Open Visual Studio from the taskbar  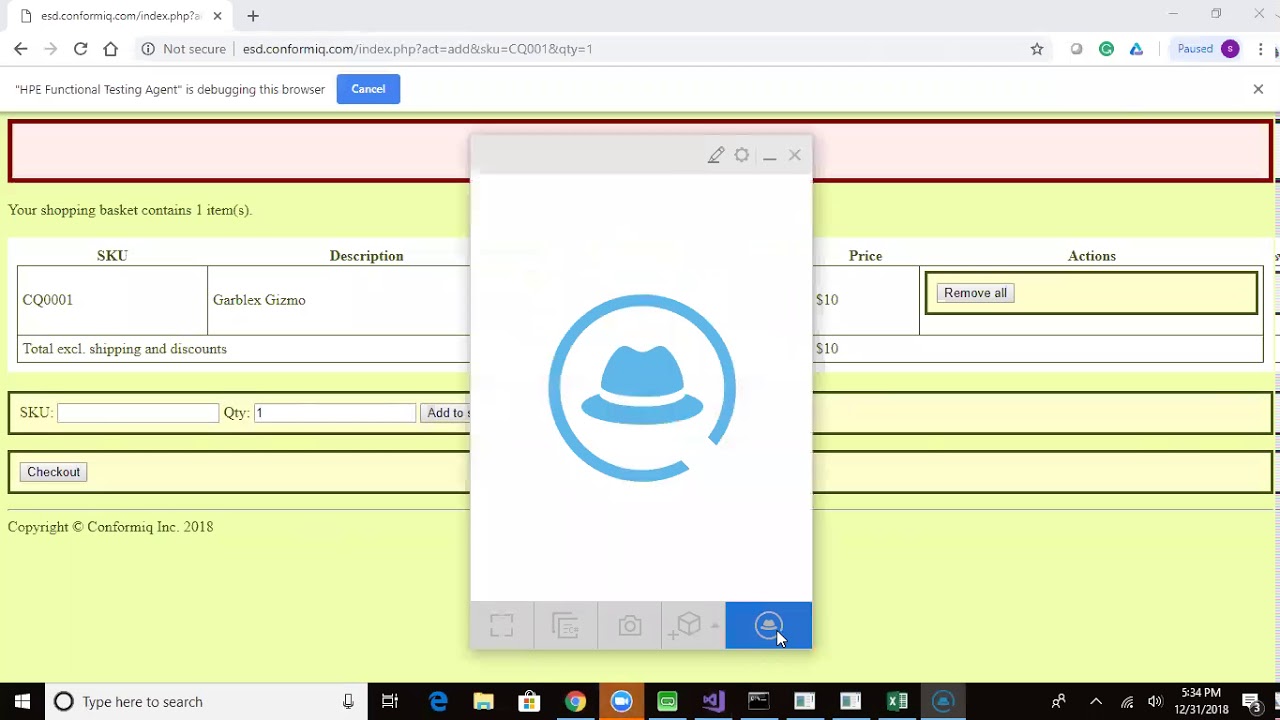pos(714,701)
